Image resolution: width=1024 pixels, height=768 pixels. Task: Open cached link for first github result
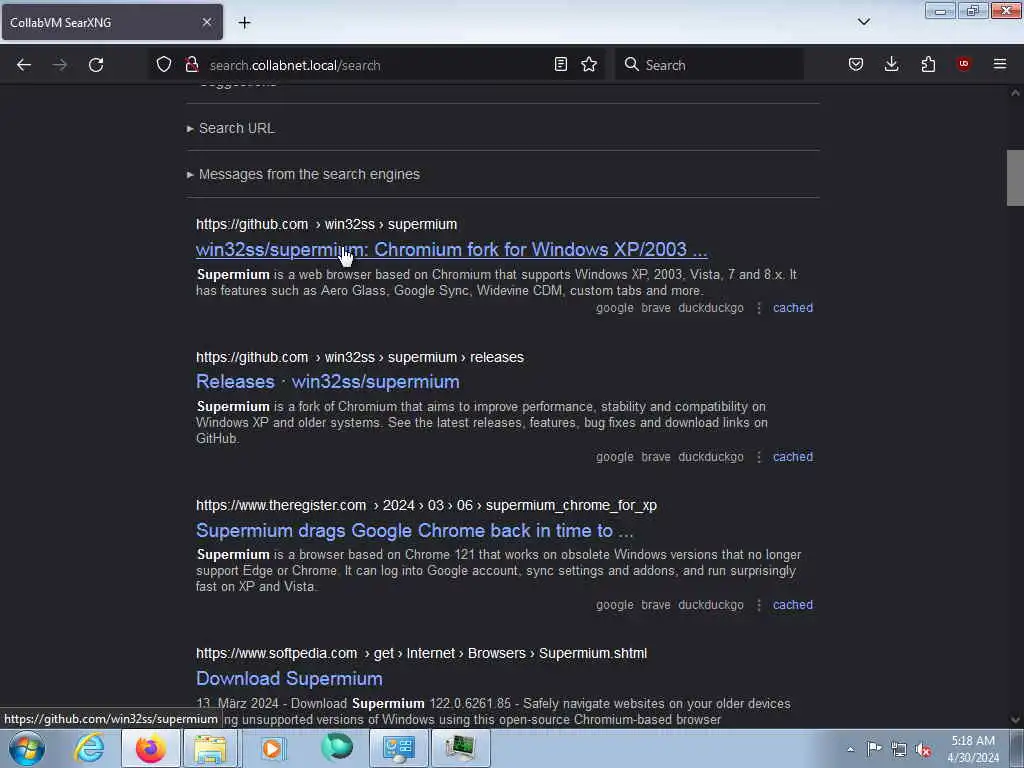(x=793, y=308)
